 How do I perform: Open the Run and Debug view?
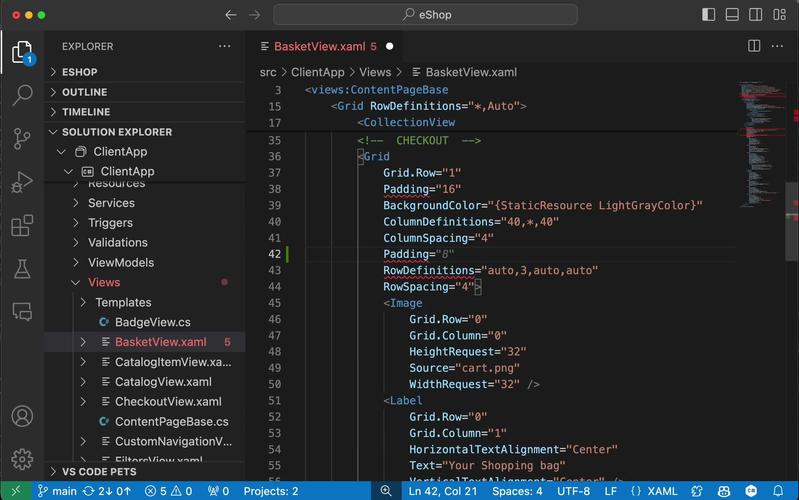(x=22, y=182)
